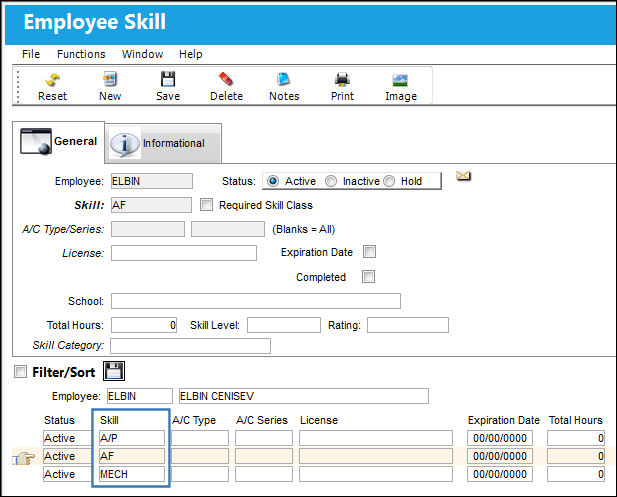Select the A/P skill cell
Image resolution: width=617 pixels, height=497 pixels.
[131, 438]
